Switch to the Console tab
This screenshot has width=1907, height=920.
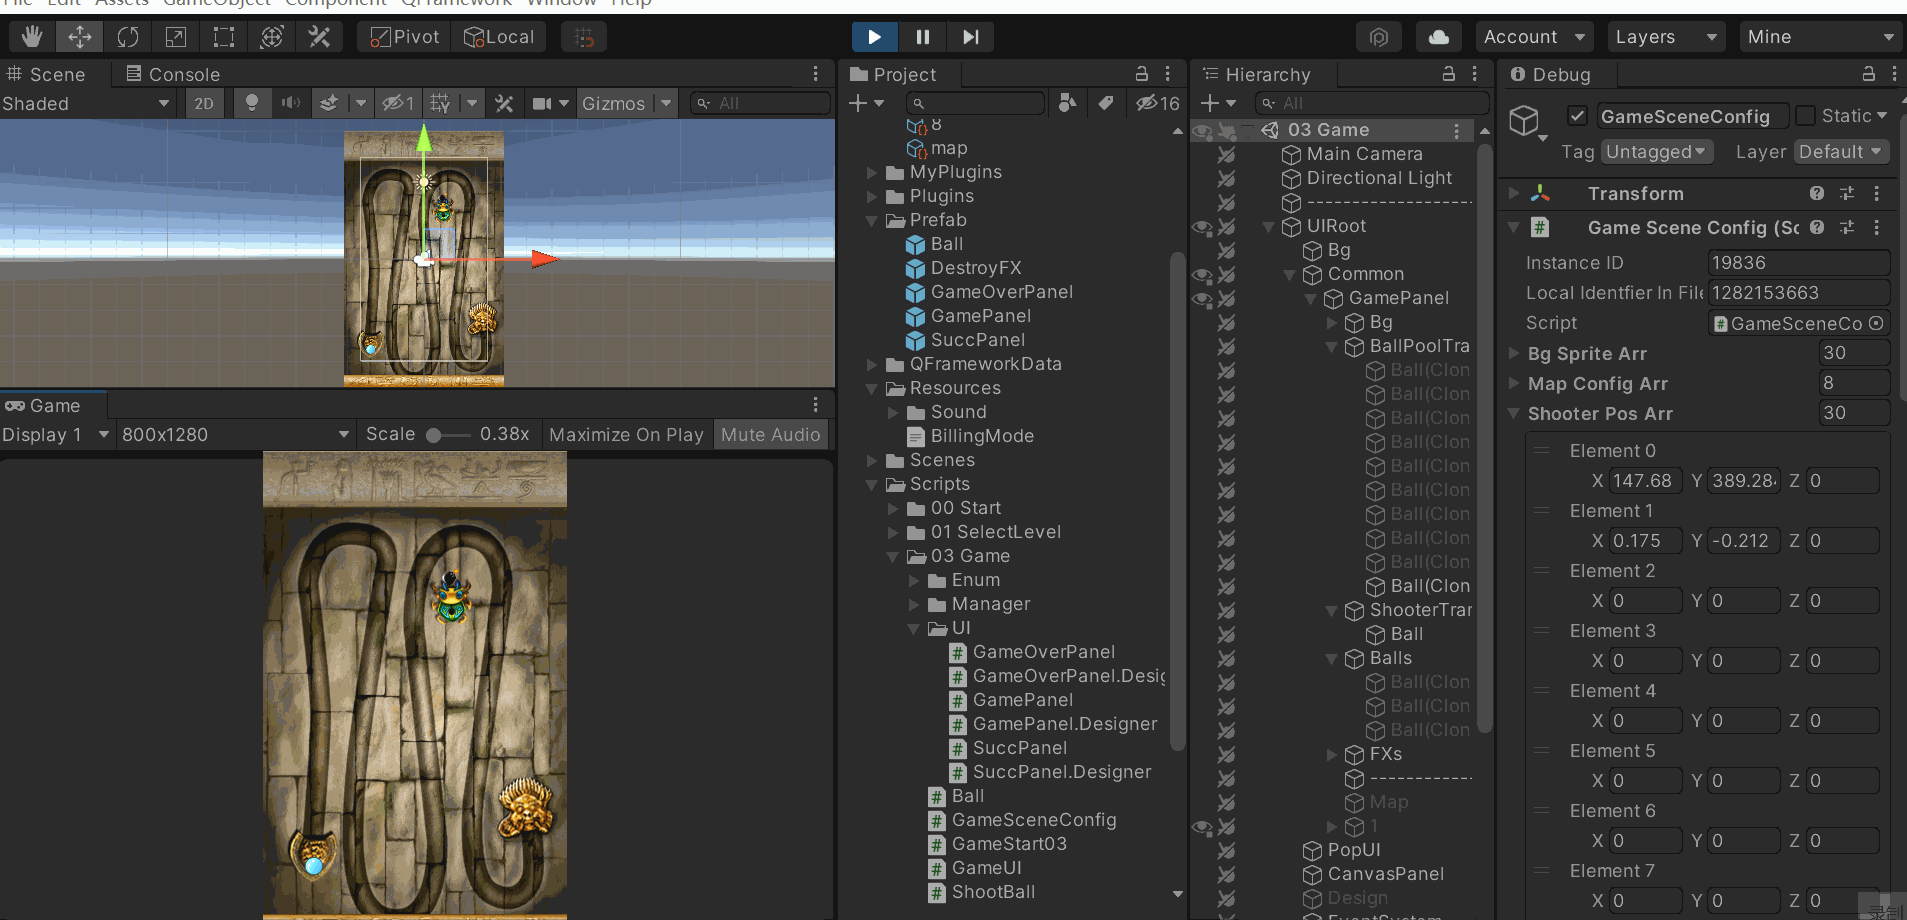point(172,74)
